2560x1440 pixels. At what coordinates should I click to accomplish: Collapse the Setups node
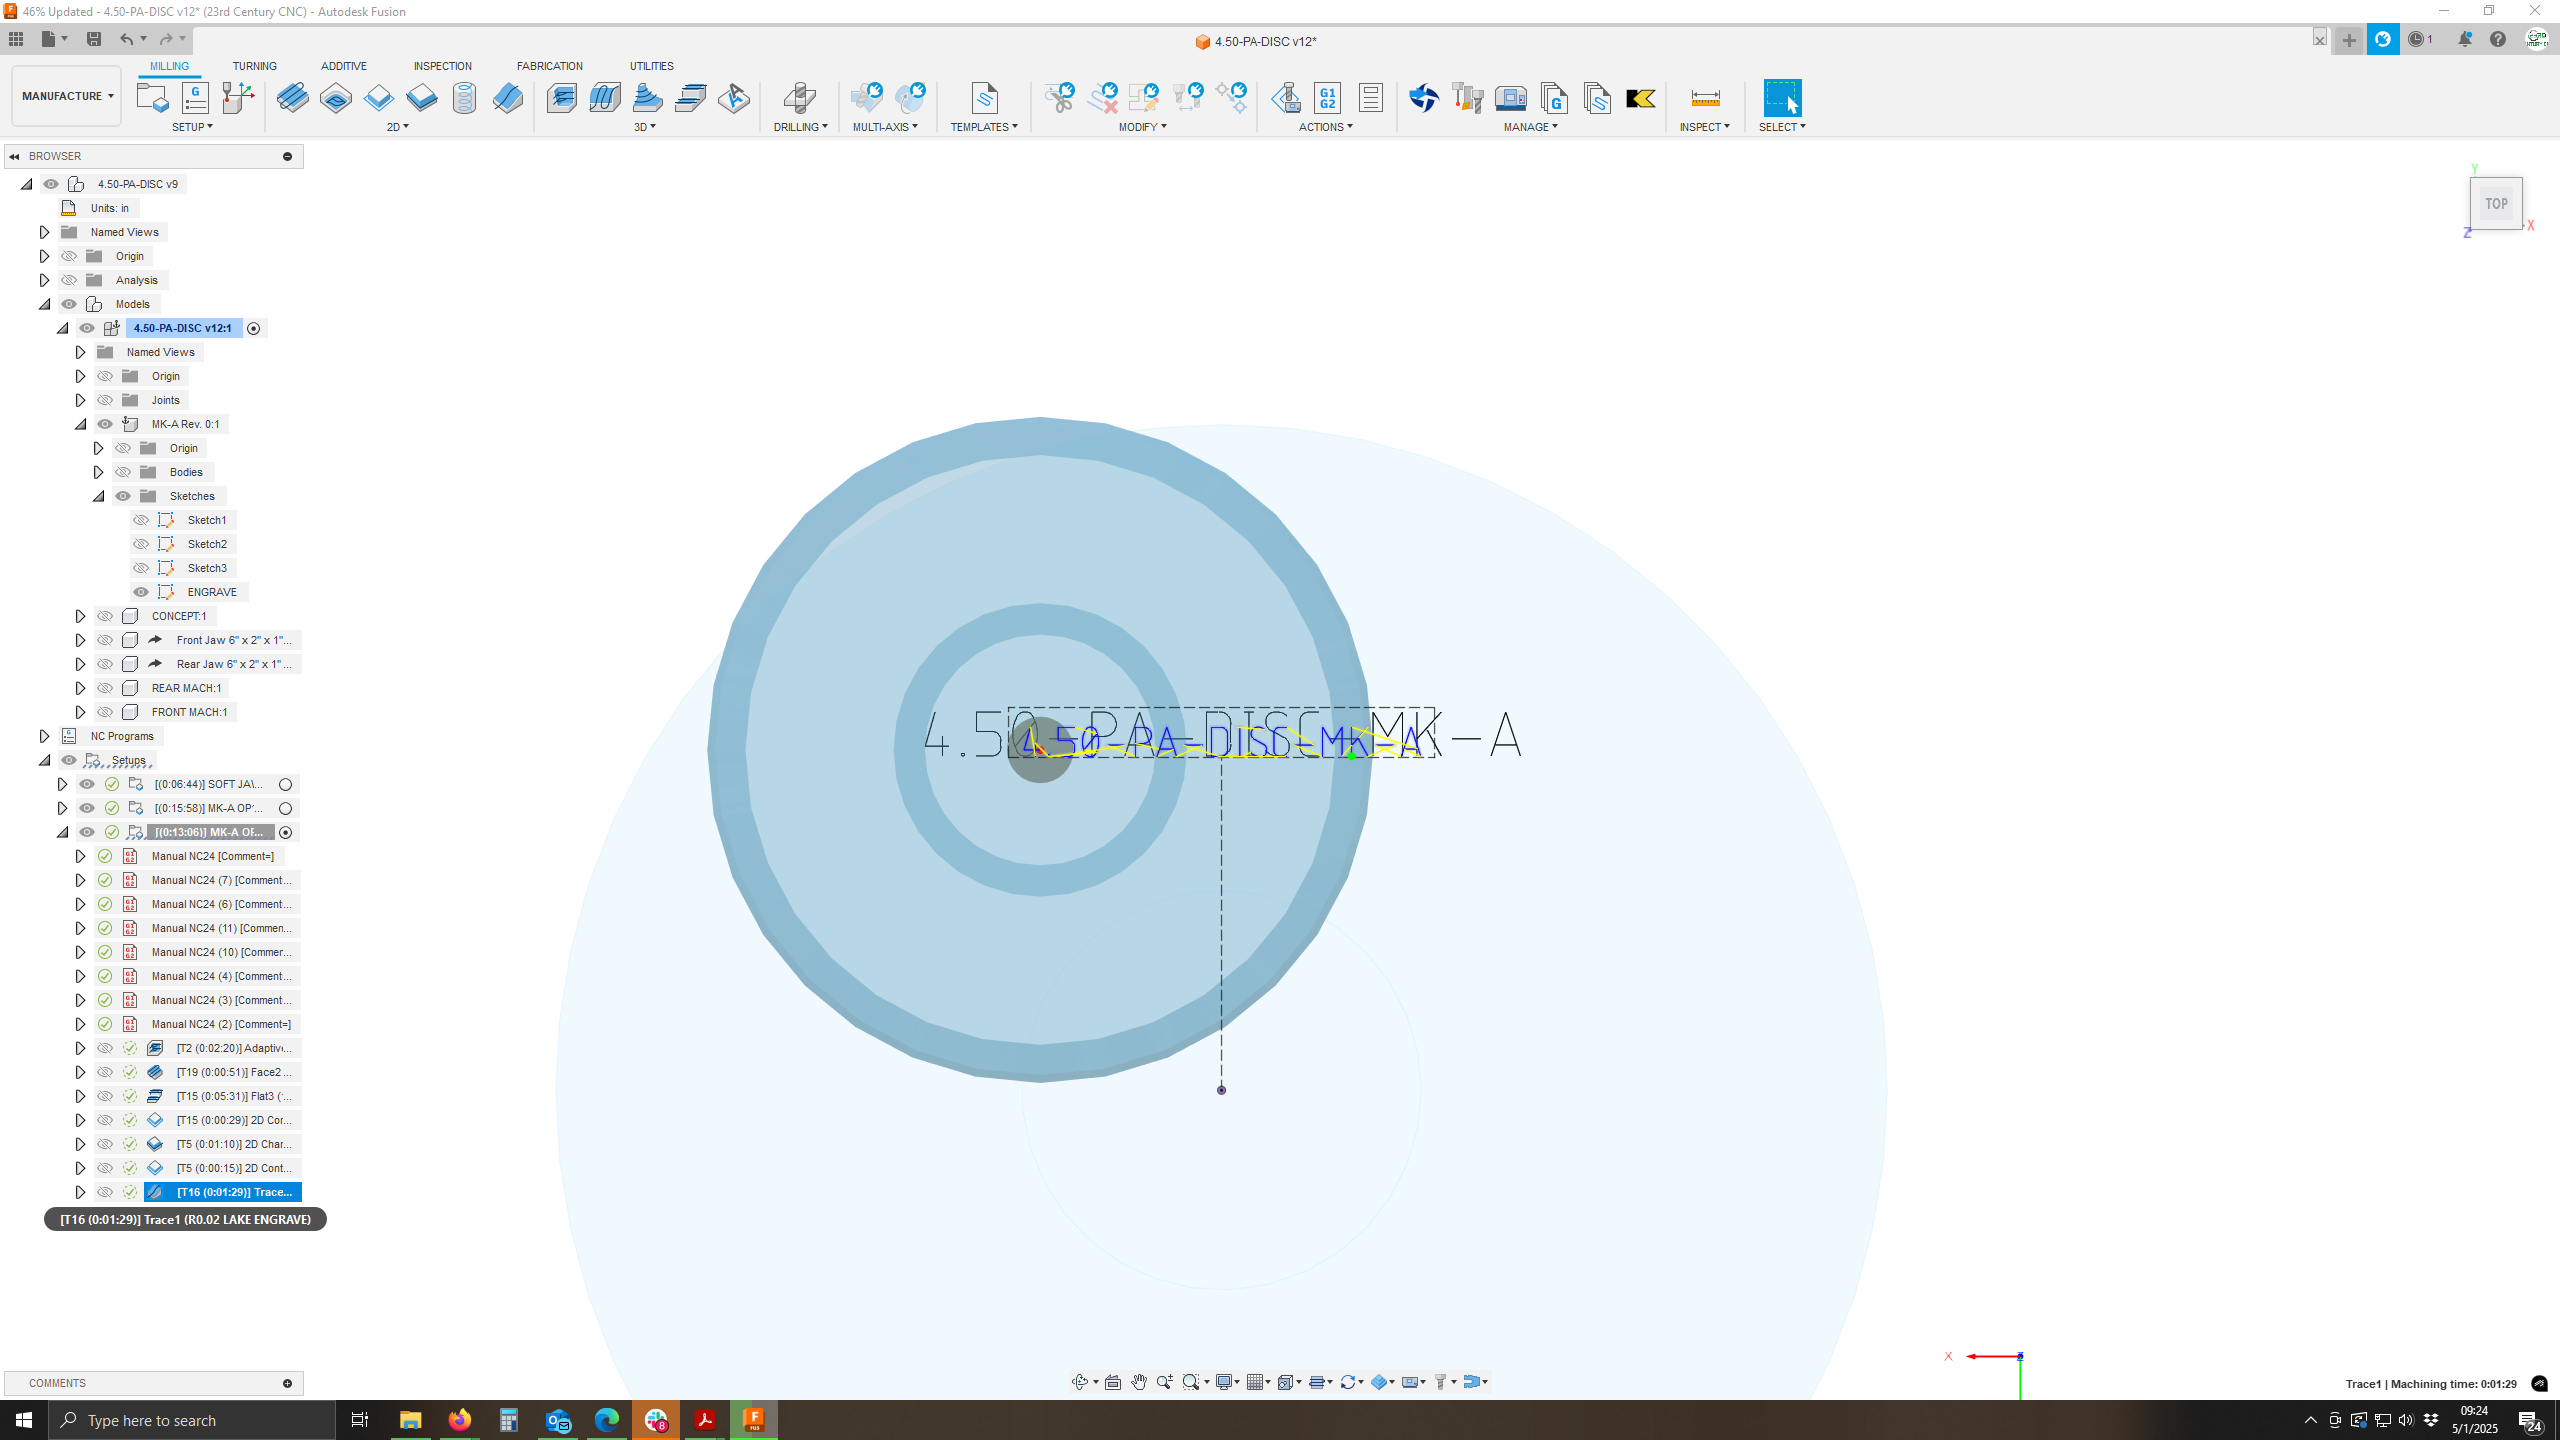point(44,760)
